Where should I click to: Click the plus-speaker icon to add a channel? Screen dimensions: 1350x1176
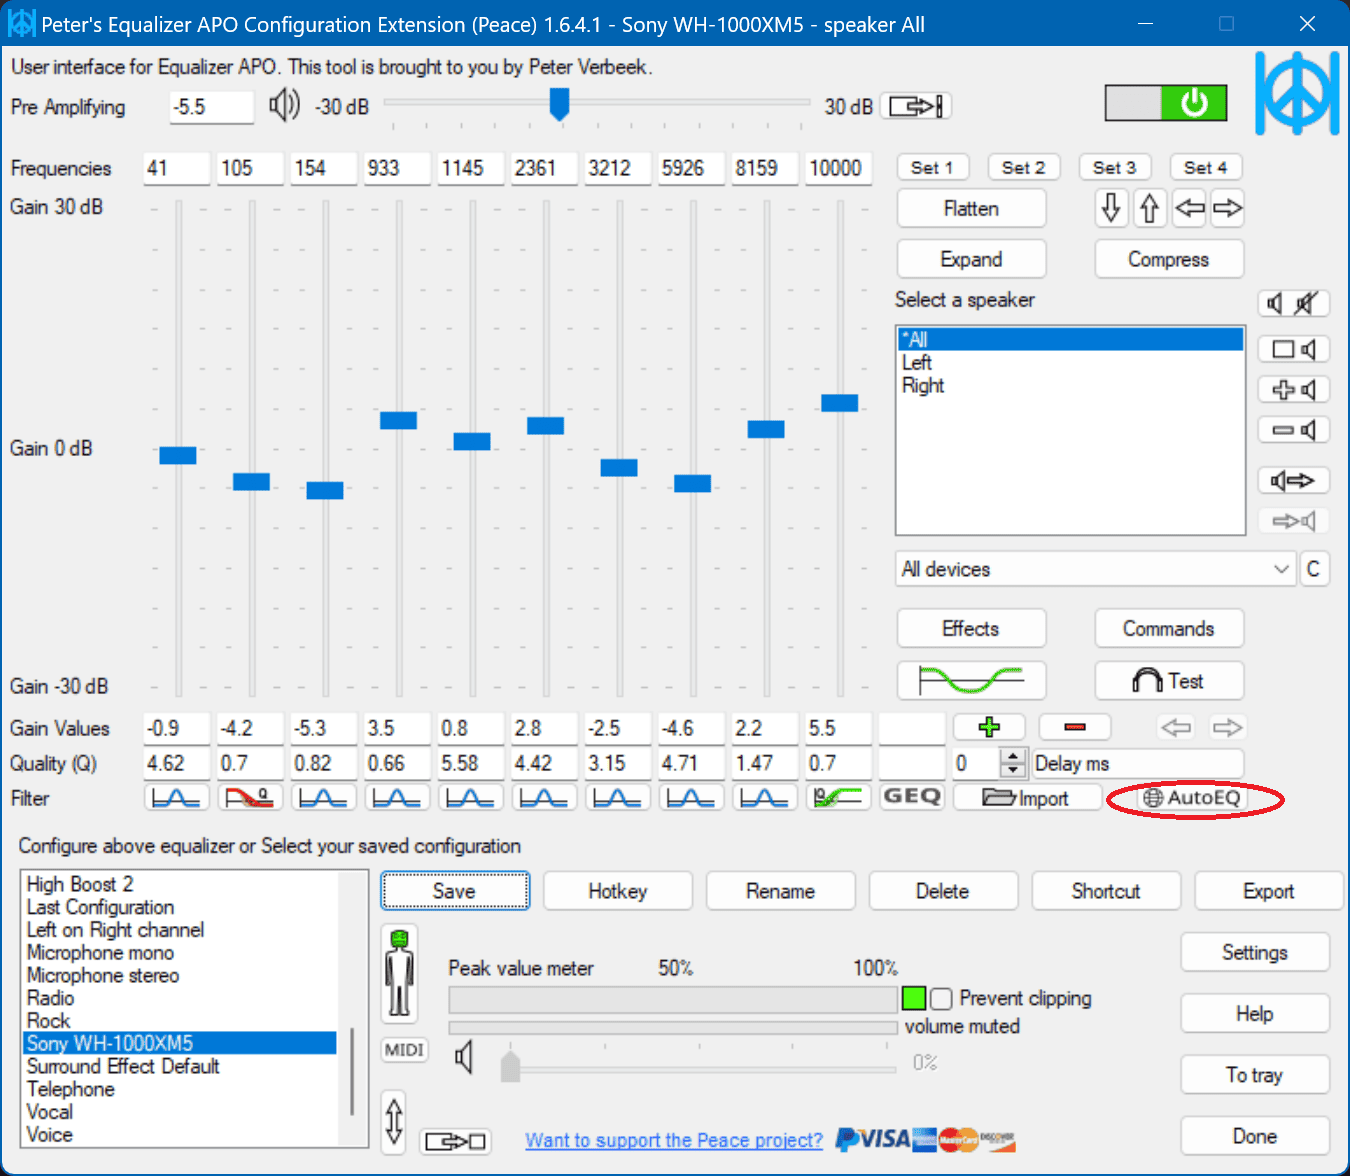(x=1293, y=389)
